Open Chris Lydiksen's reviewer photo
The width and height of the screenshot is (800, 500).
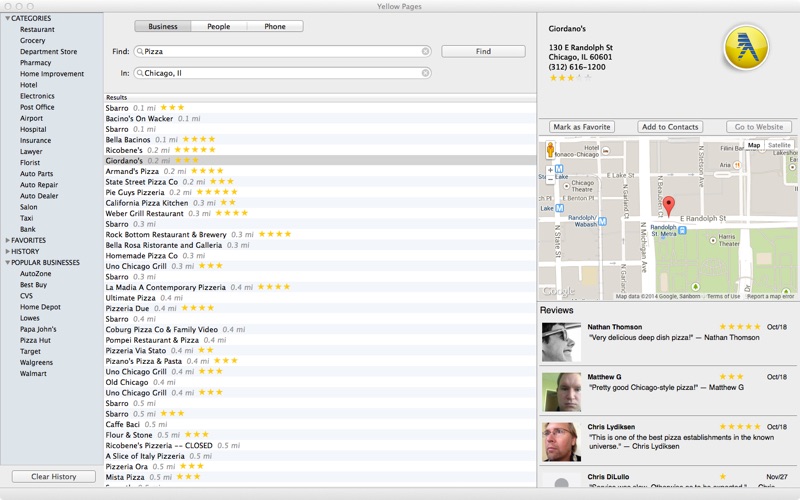tap(561, 442)
